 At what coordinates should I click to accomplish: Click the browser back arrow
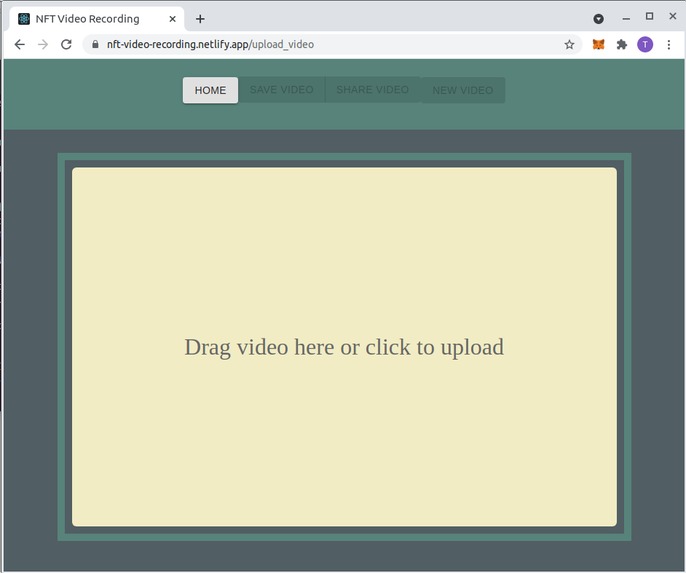click(20, 44)
